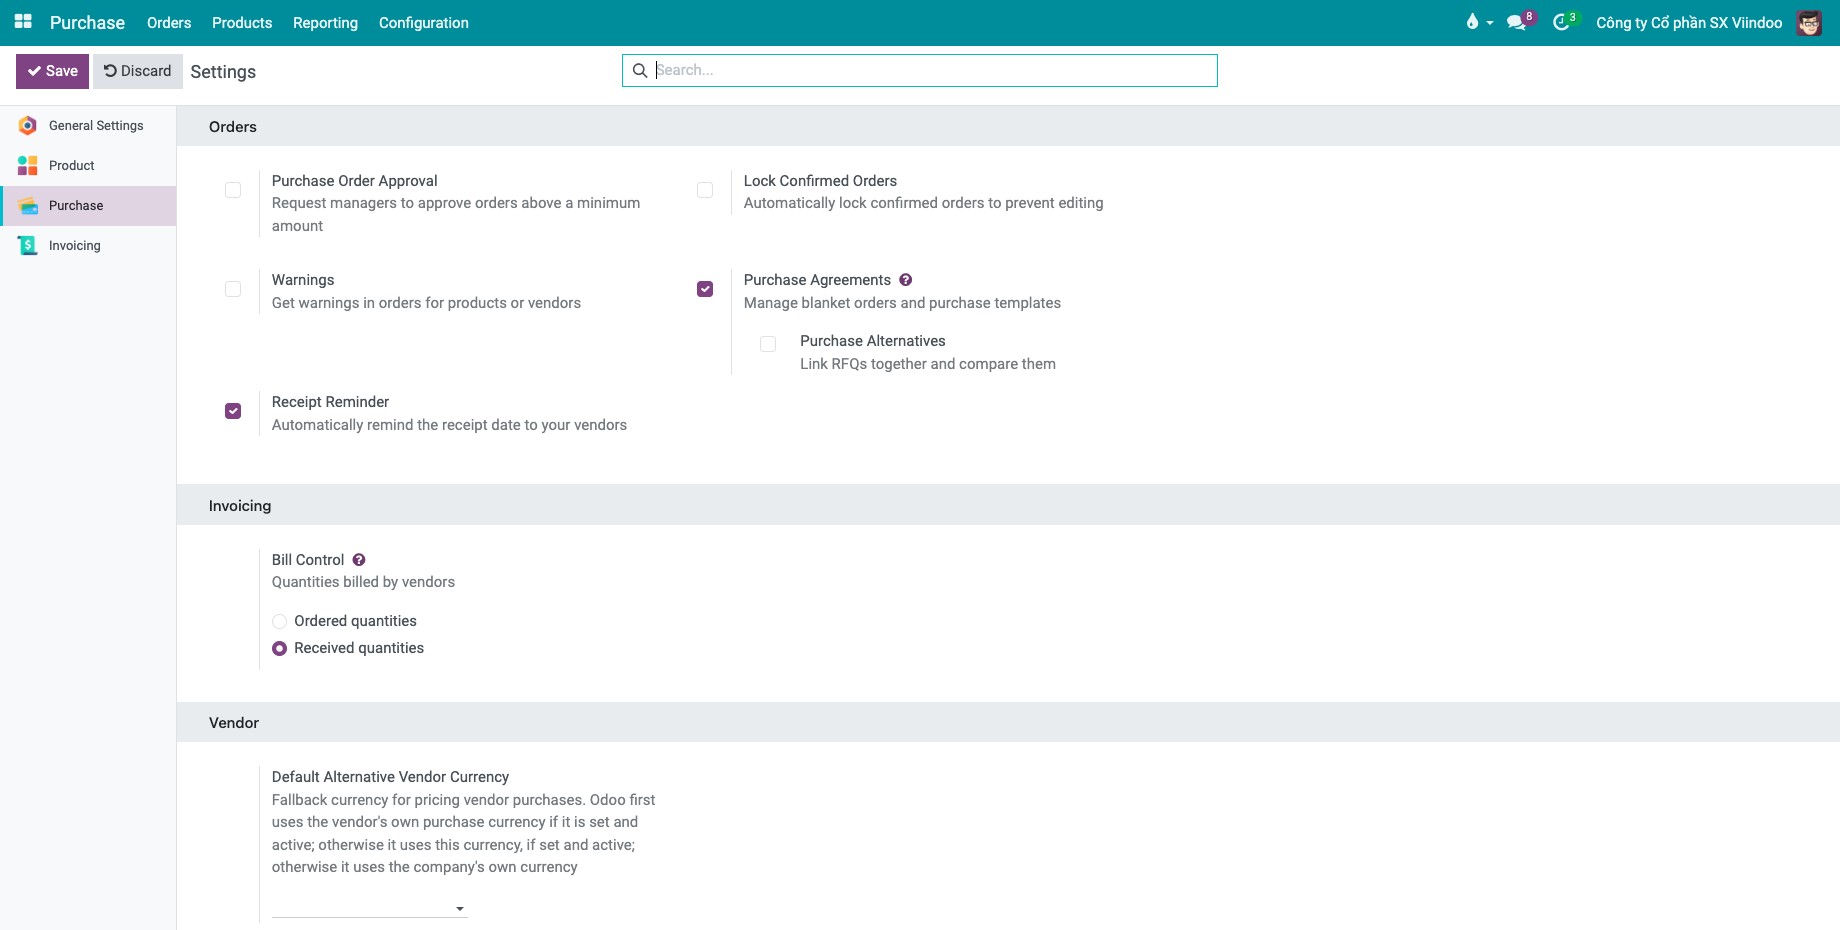Switch company via Công ty Cổ phần SX Viindoo
Screen dimensions: 1840x930
(x=1689, y=23)
